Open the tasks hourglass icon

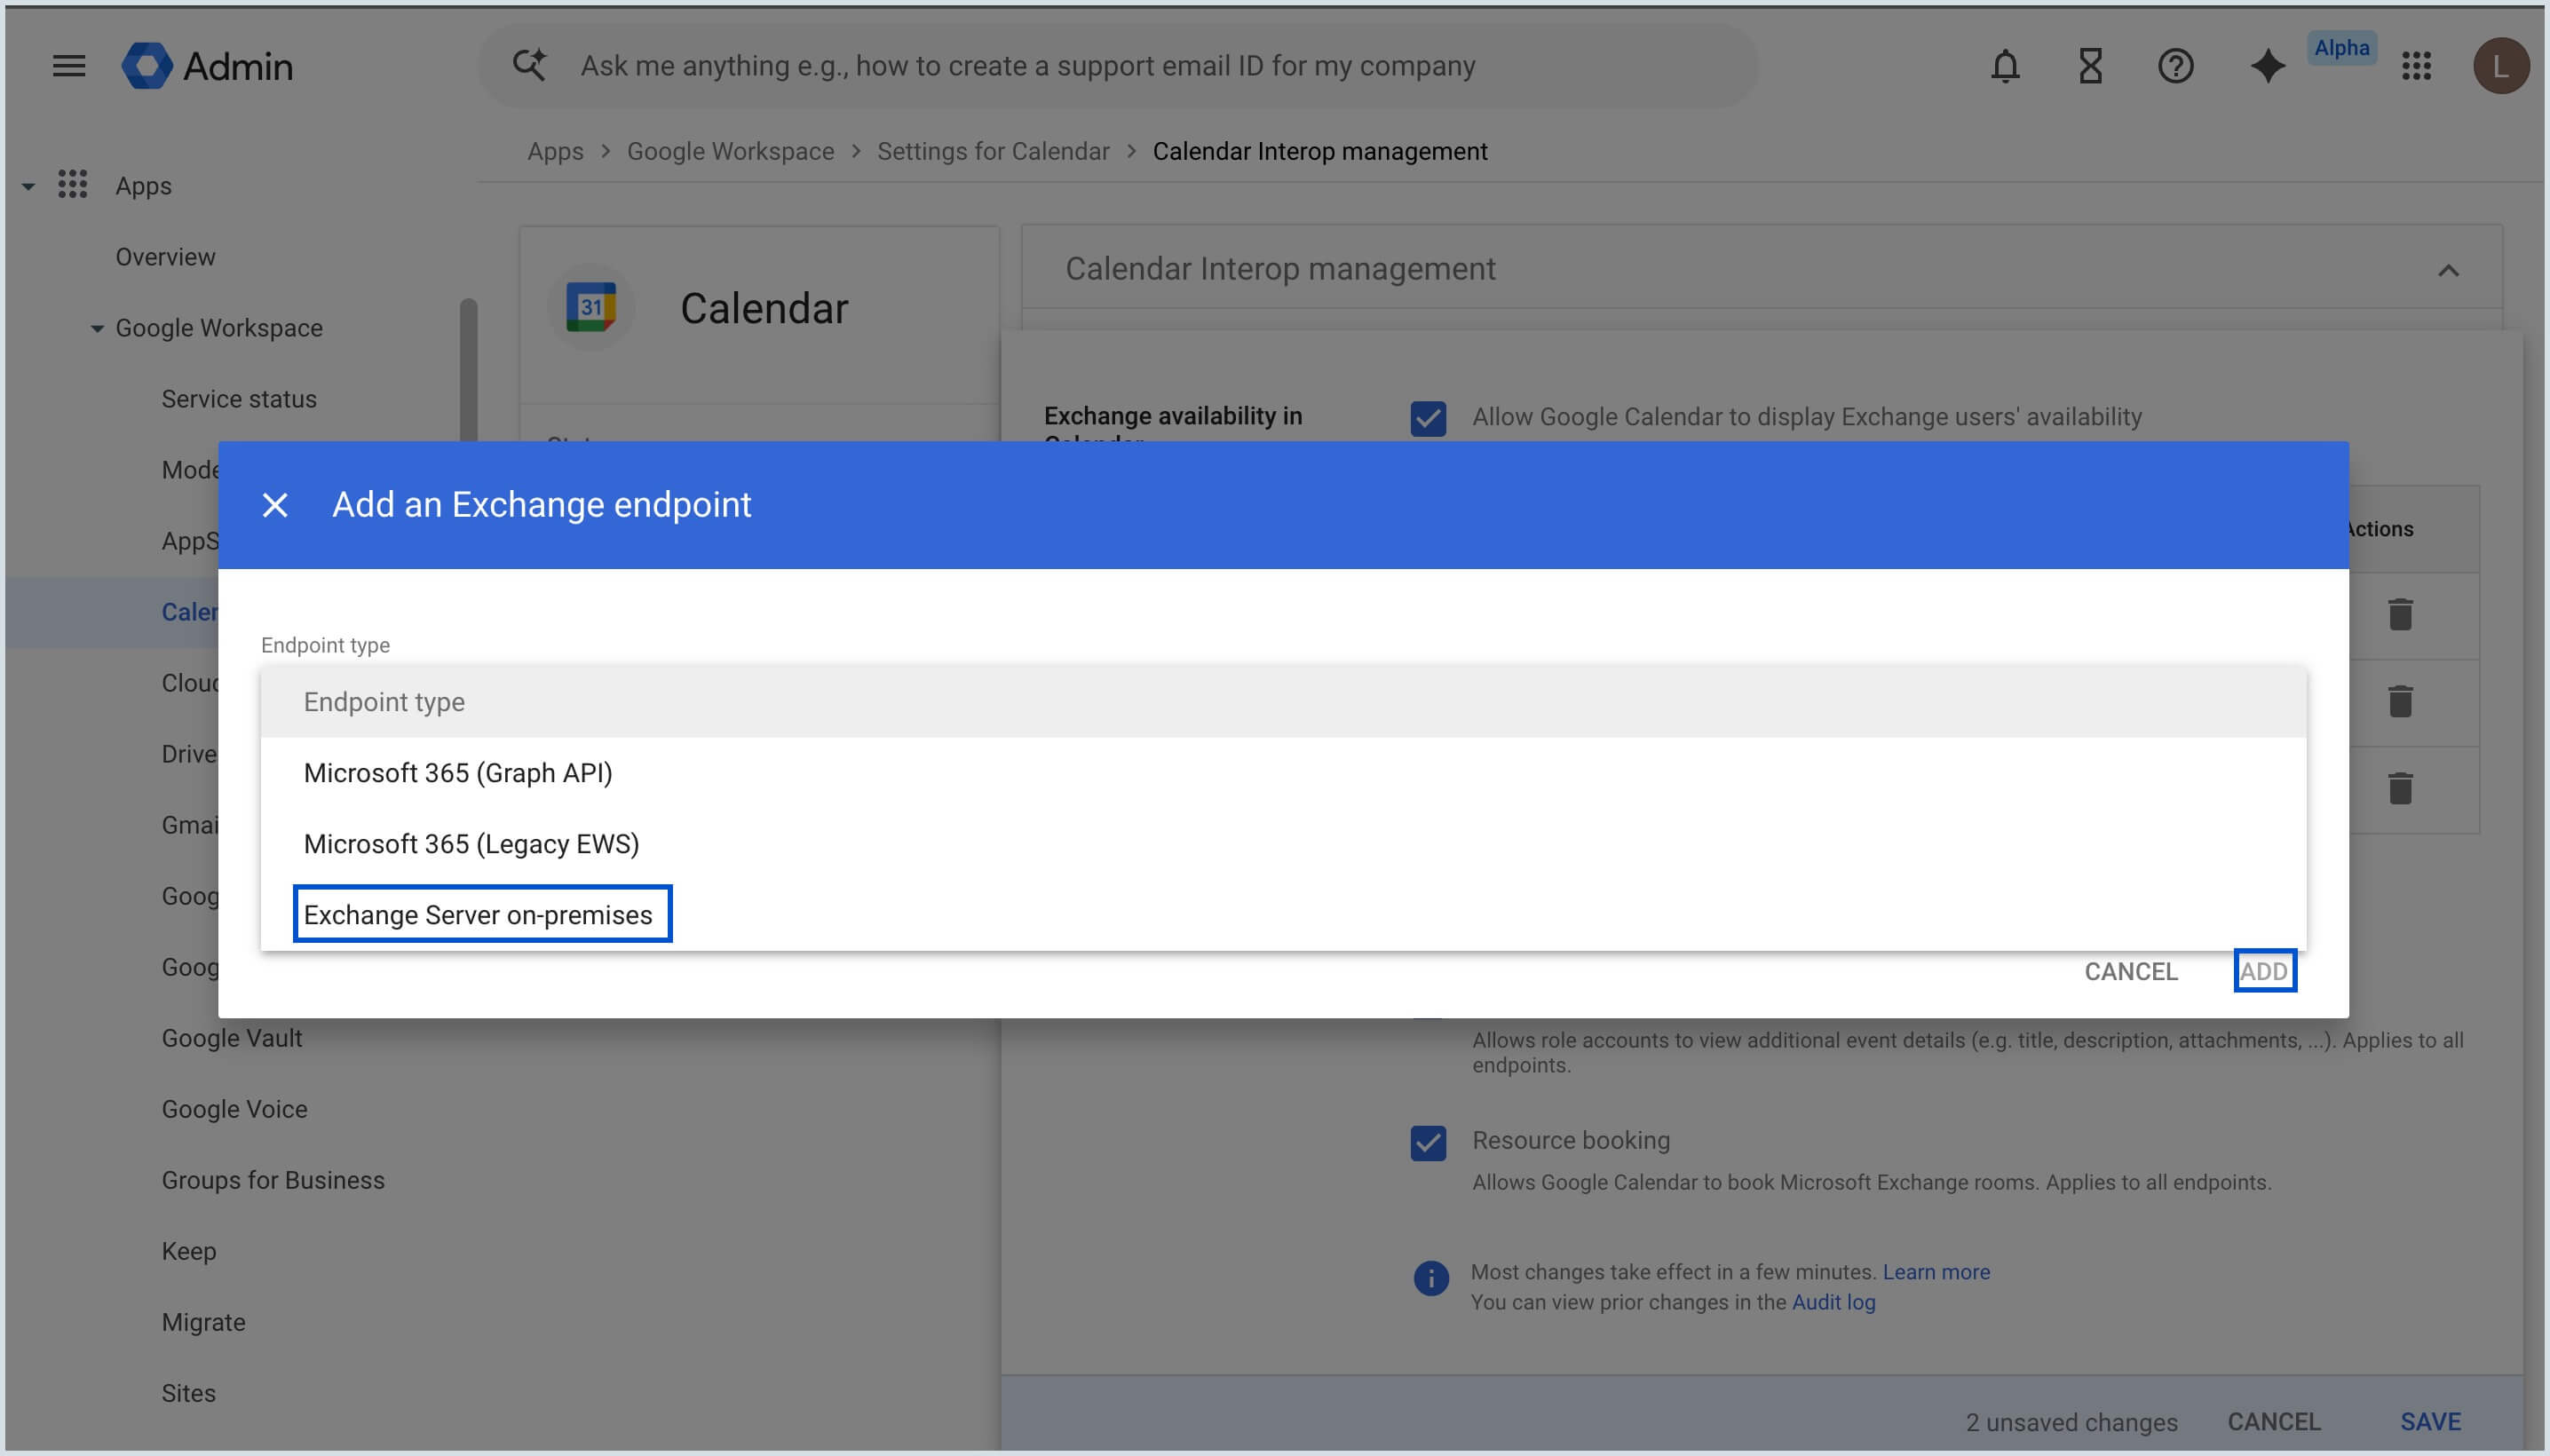tap(2090, 66)
